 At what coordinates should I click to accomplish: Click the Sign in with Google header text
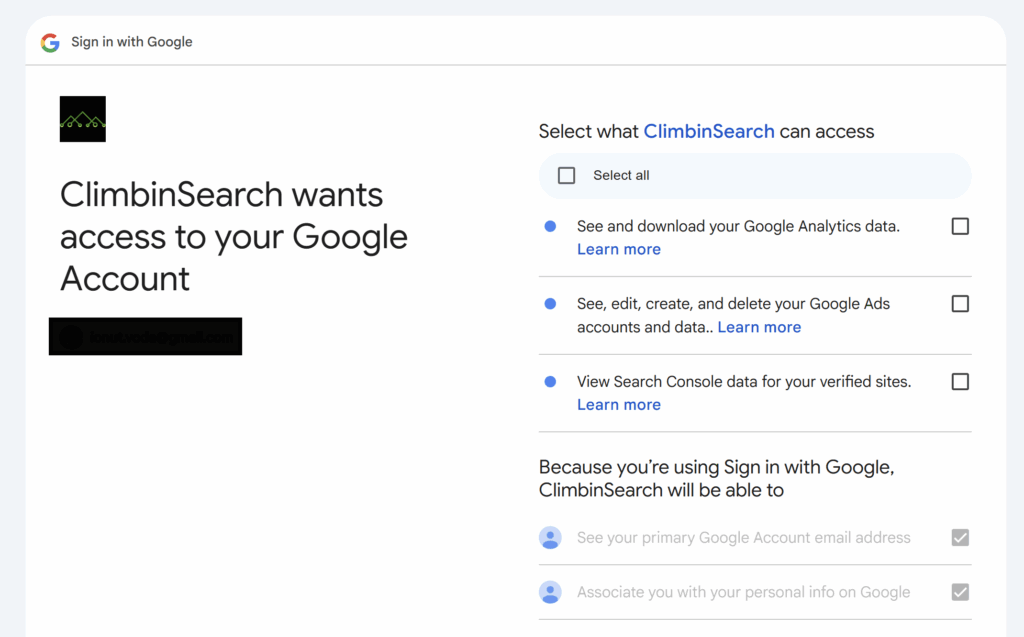pos(131,42)
